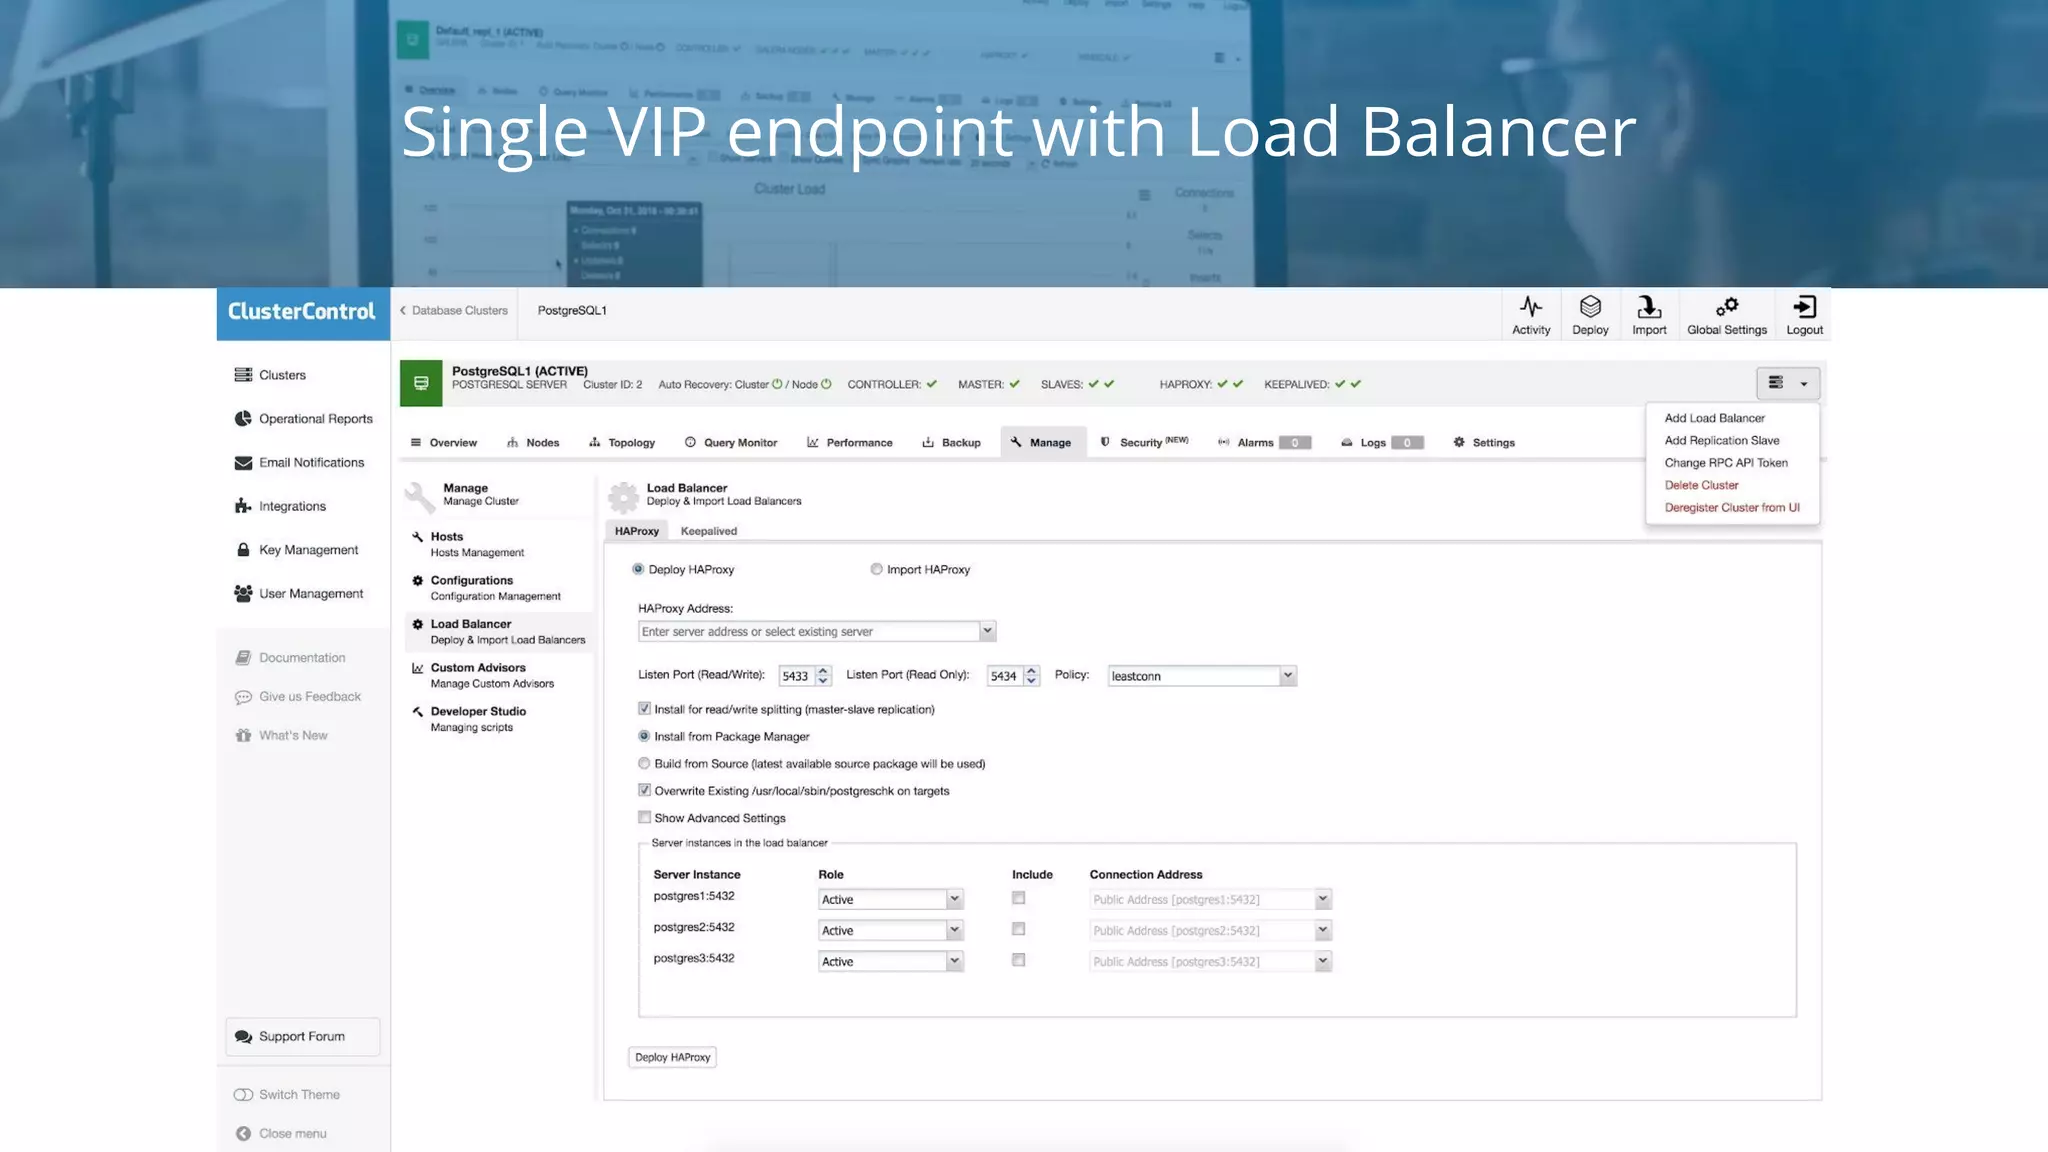The height and width of the screenshot is (1152, 2048).
Task: Select Build from Source option
Action: 644,763
